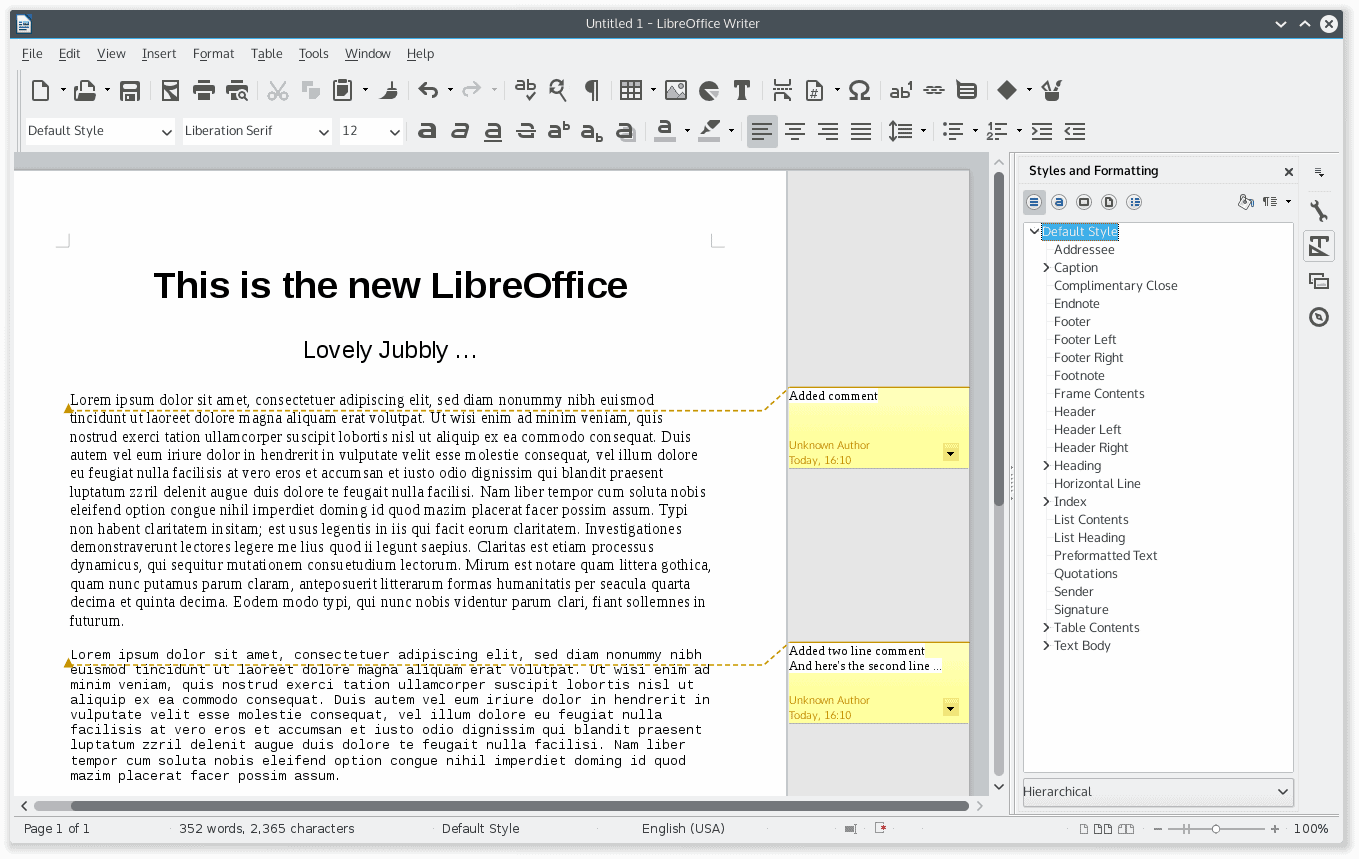Click the Undo arrow icon
This screenshot has width=1359, height=859.
coord(428,91)
